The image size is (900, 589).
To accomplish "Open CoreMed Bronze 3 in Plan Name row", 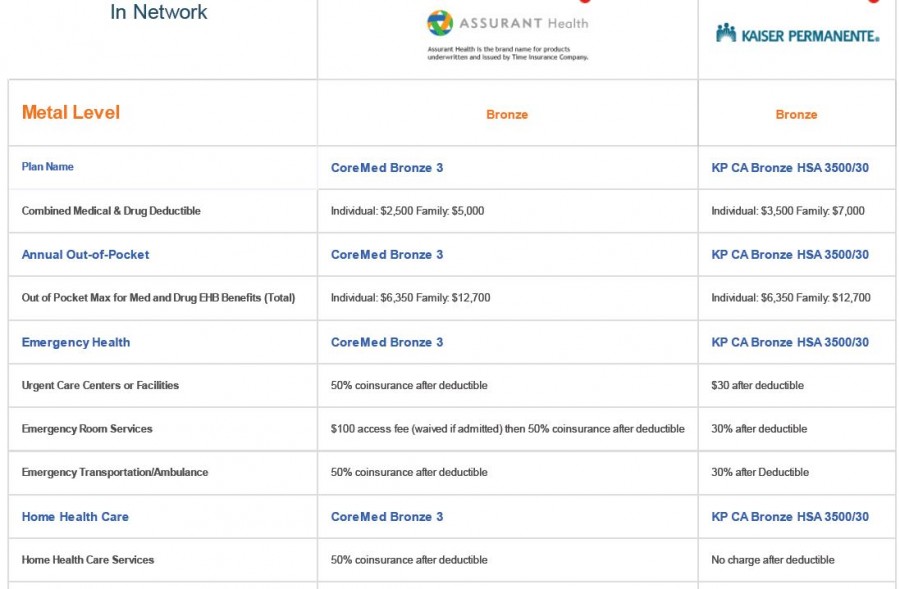I will coord(387,168).
